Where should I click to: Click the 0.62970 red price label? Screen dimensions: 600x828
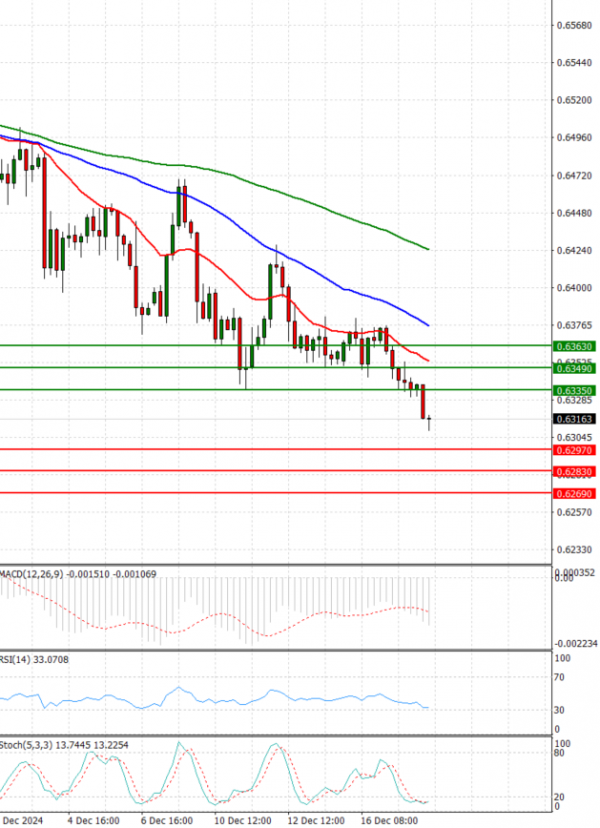pos(574,450)
